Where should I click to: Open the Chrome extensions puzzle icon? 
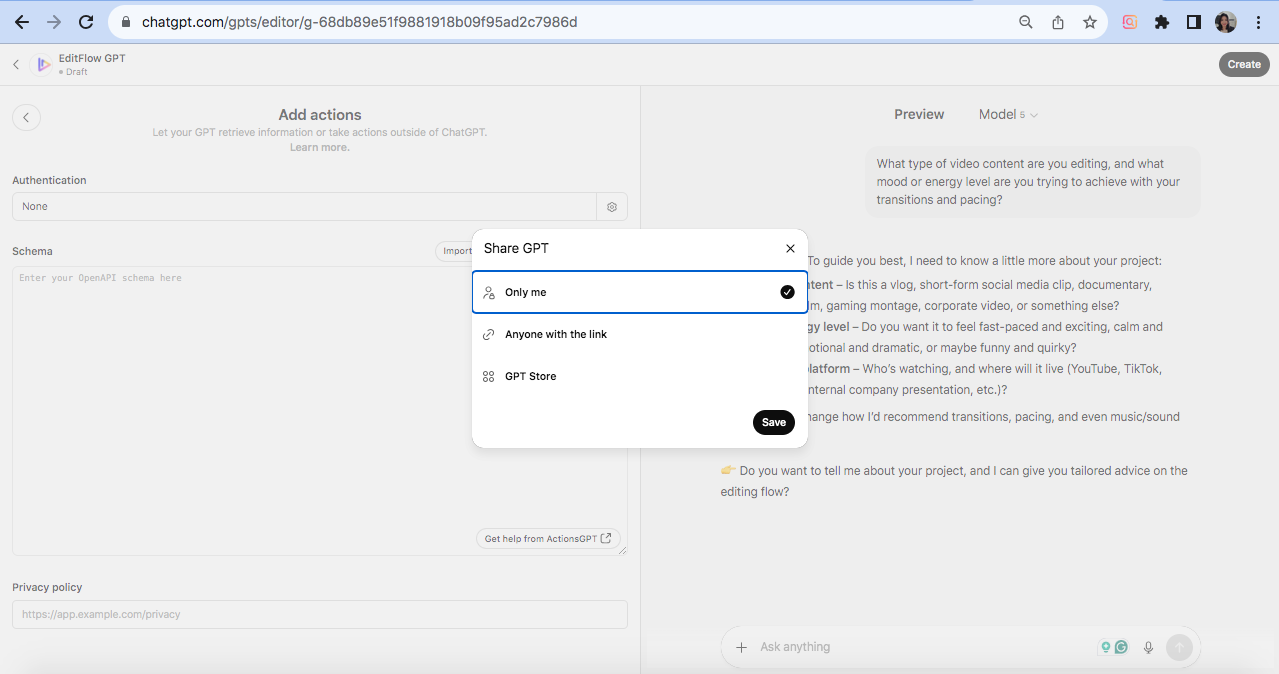[1161, 22]
